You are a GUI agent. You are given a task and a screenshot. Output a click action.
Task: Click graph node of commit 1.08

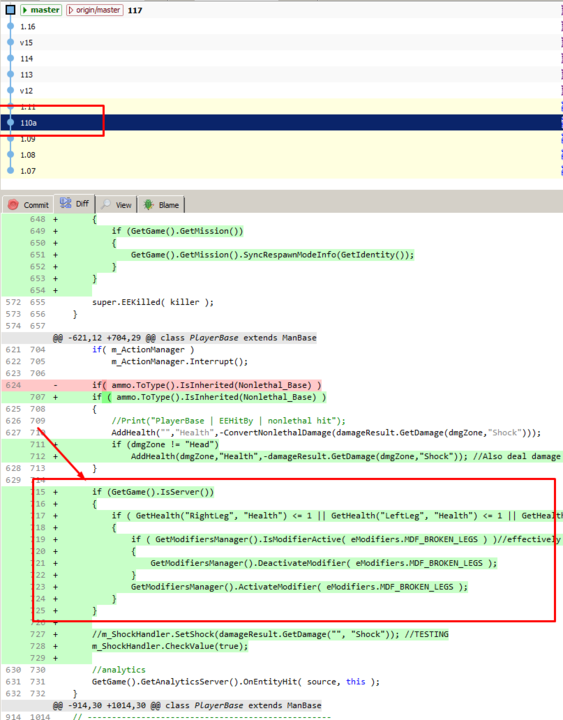coord(11,155)
